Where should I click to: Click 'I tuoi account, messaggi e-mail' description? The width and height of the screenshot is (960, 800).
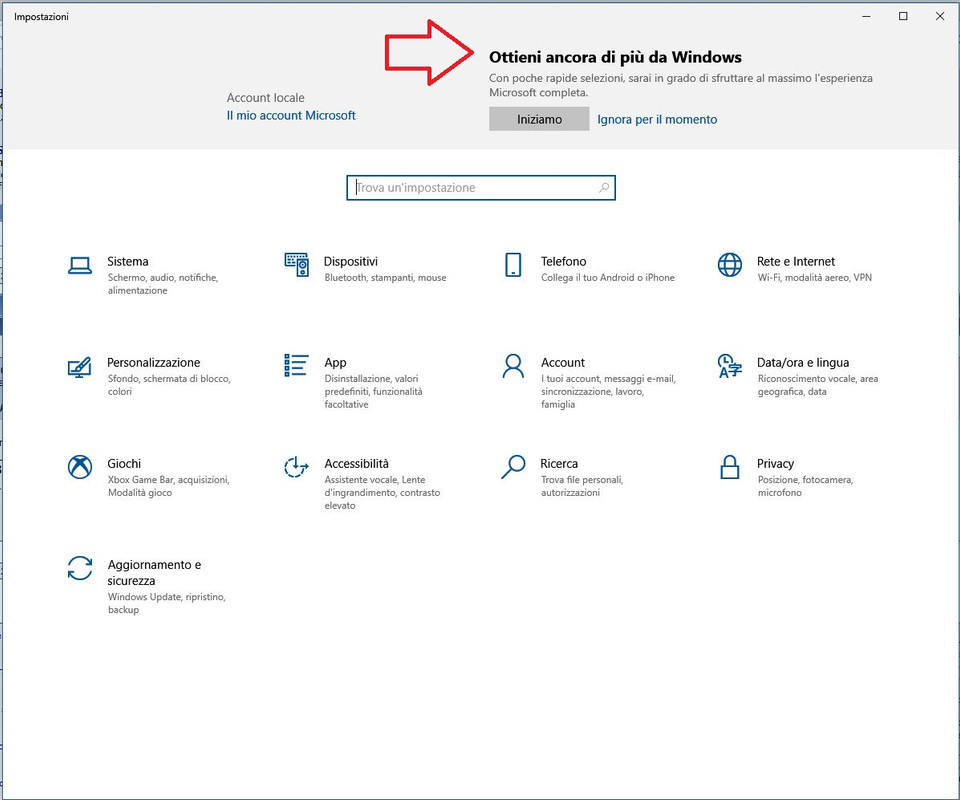point(608,391)
